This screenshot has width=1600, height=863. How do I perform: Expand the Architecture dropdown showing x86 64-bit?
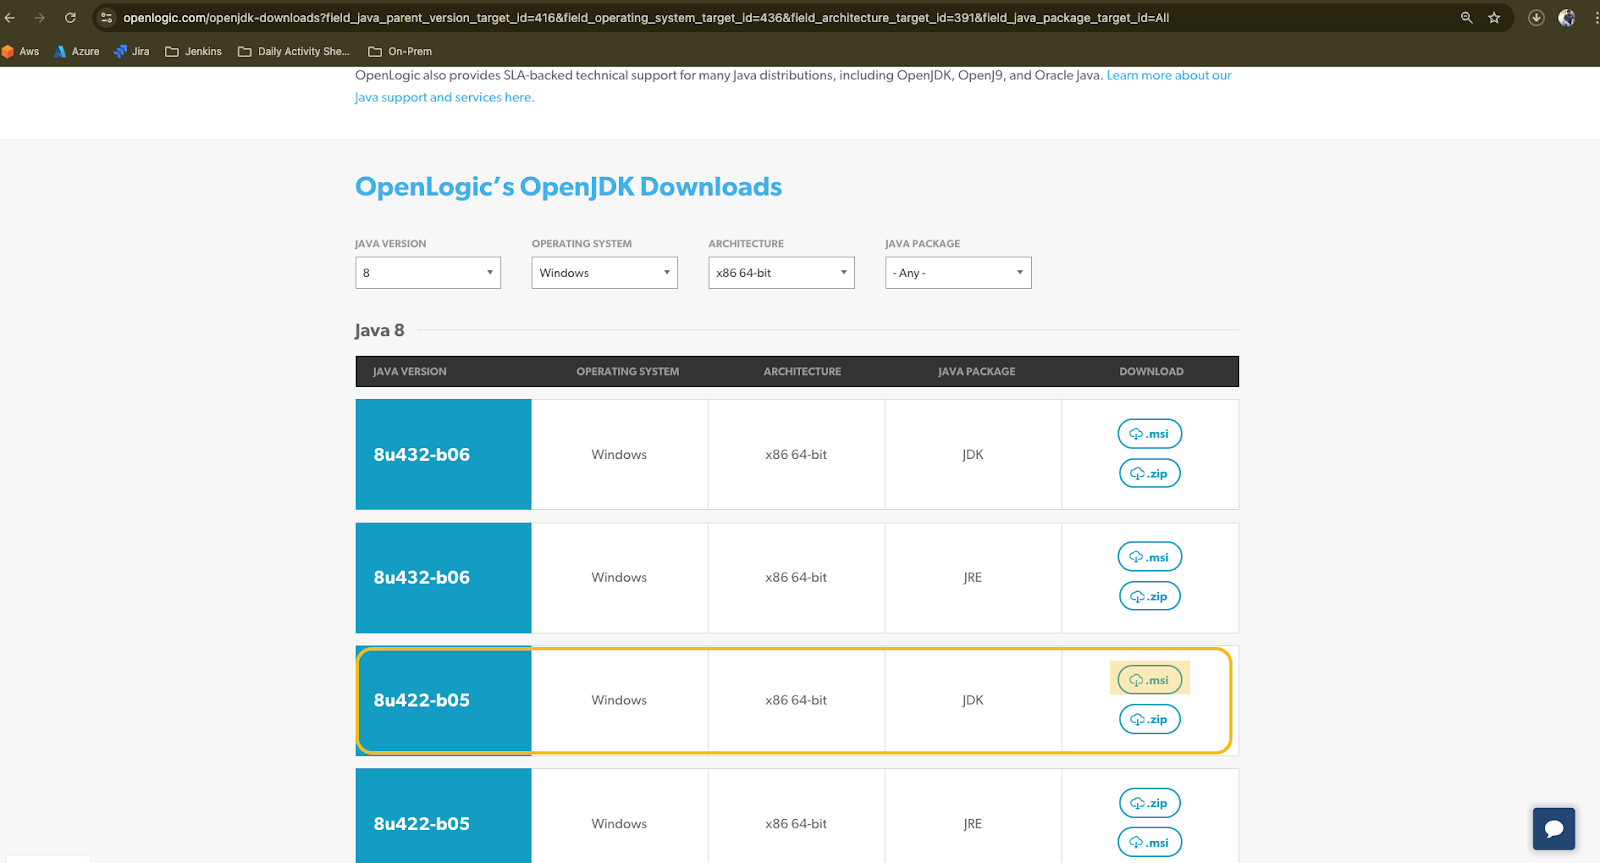tap(782, 273)
